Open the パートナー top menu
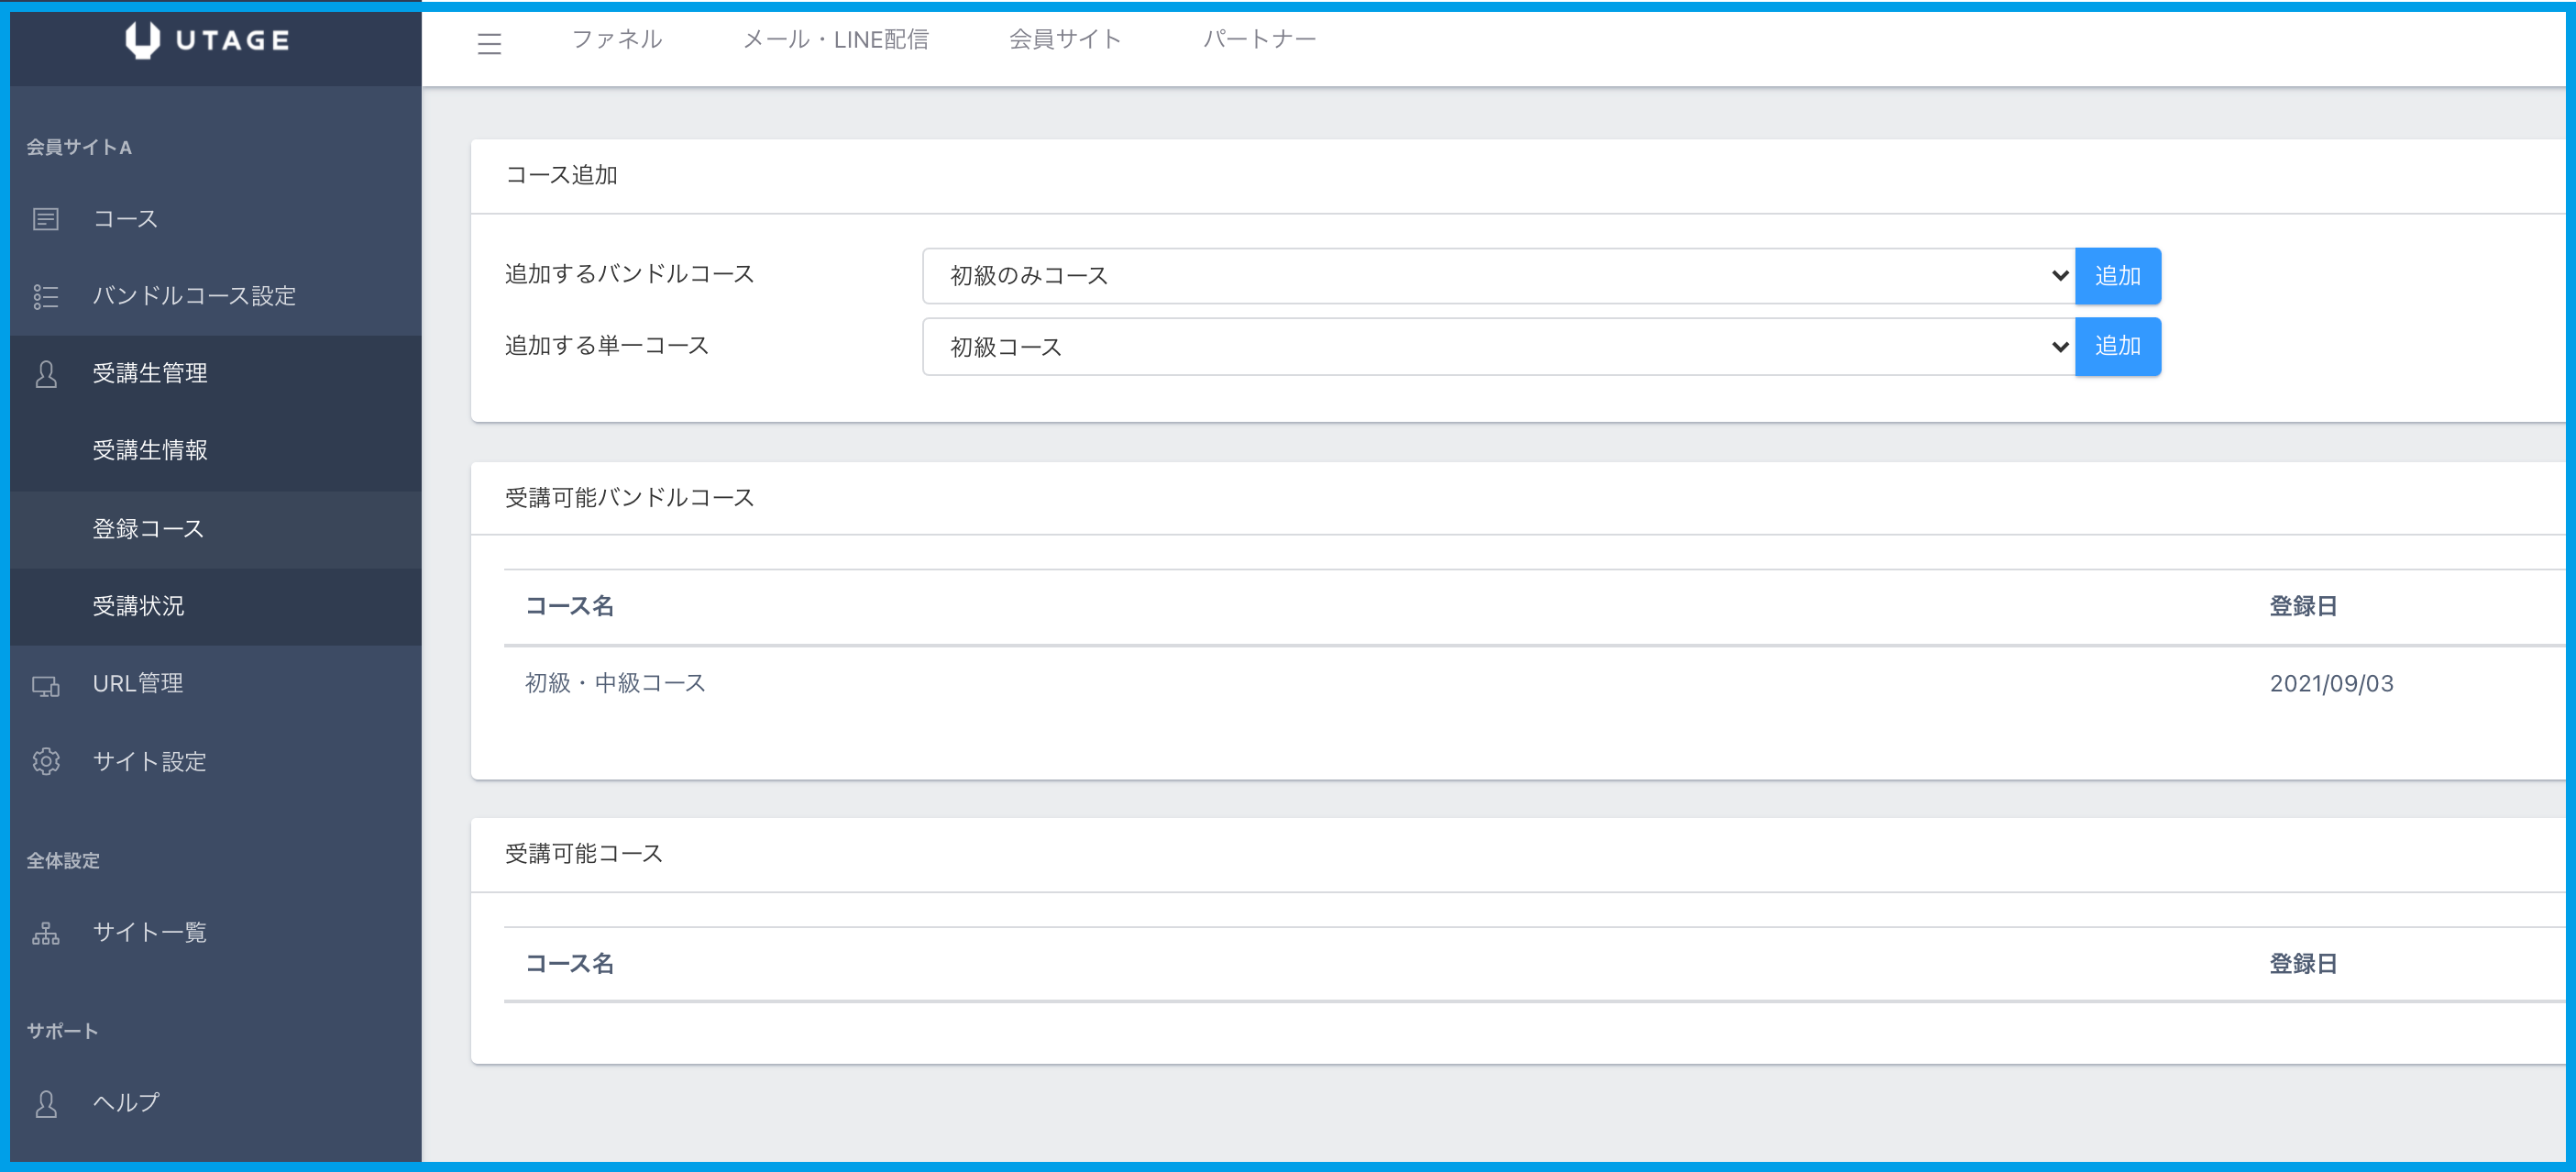2576x1172 pixels. 1259,39
